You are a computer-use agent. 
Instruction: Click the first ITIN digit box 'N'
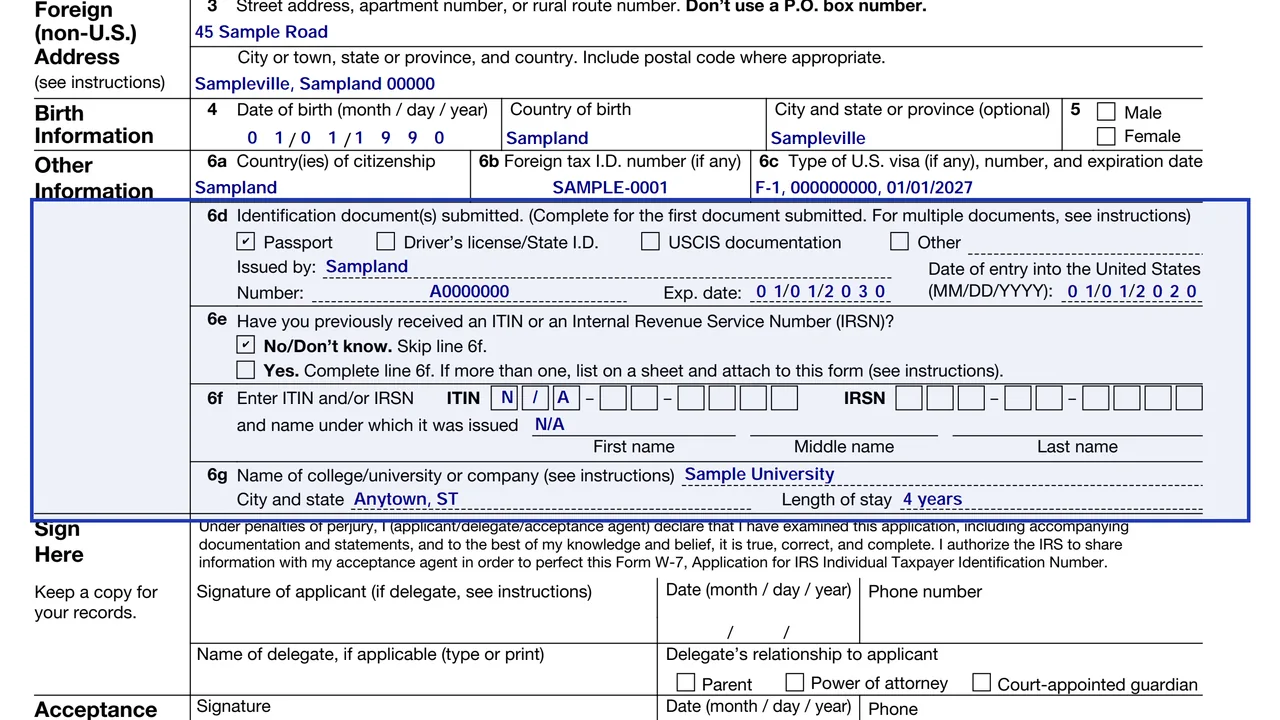click(505, 398)
